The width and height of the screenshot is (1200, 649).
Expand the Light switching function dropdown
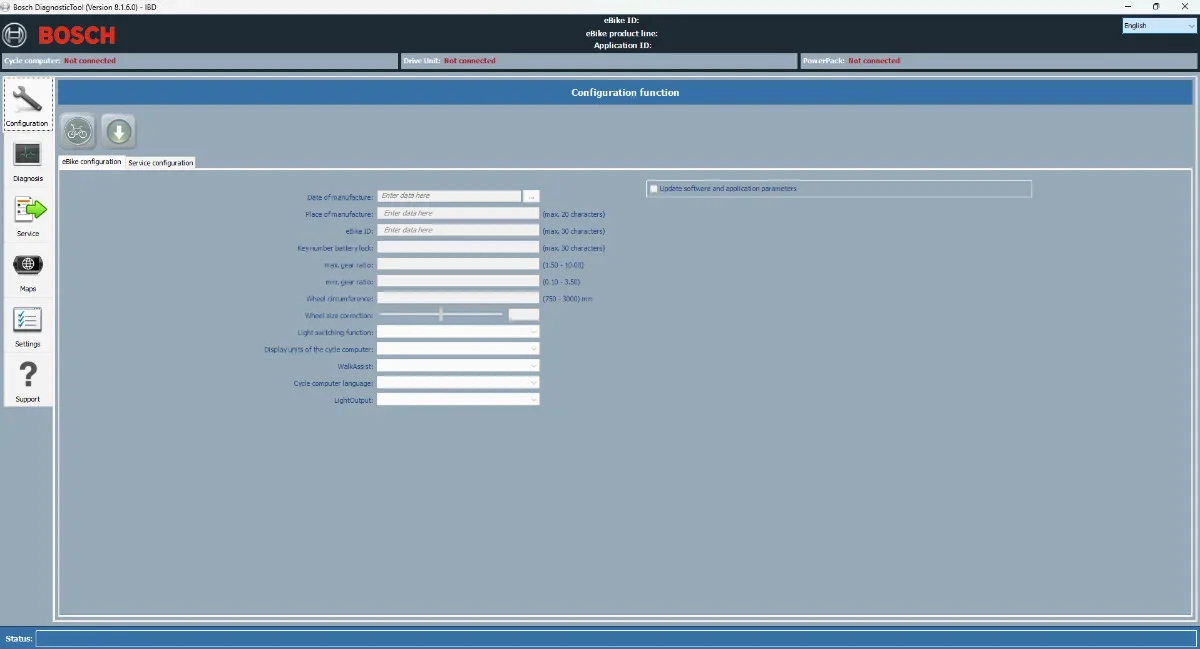pyautogui.click(x=458, y=332)
